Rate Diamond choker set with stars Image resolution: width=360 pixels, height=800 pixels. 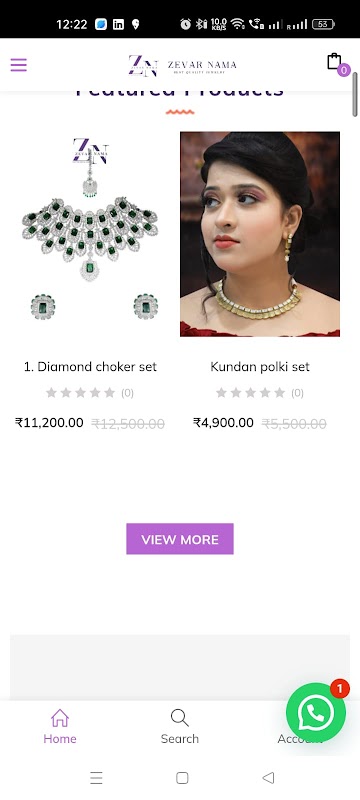(81, 392)
